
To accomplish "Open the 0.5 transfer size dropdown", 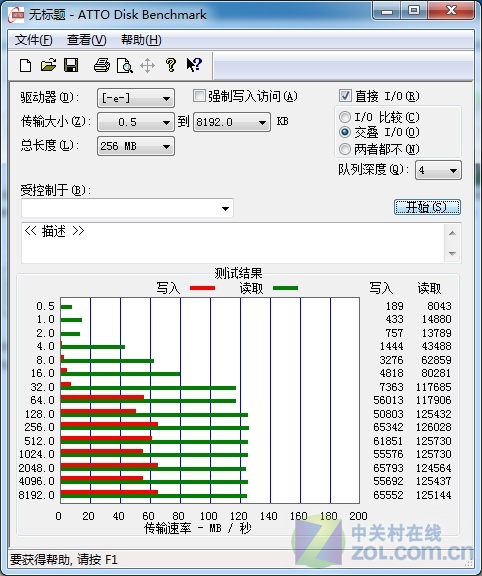I will [136, 122].
